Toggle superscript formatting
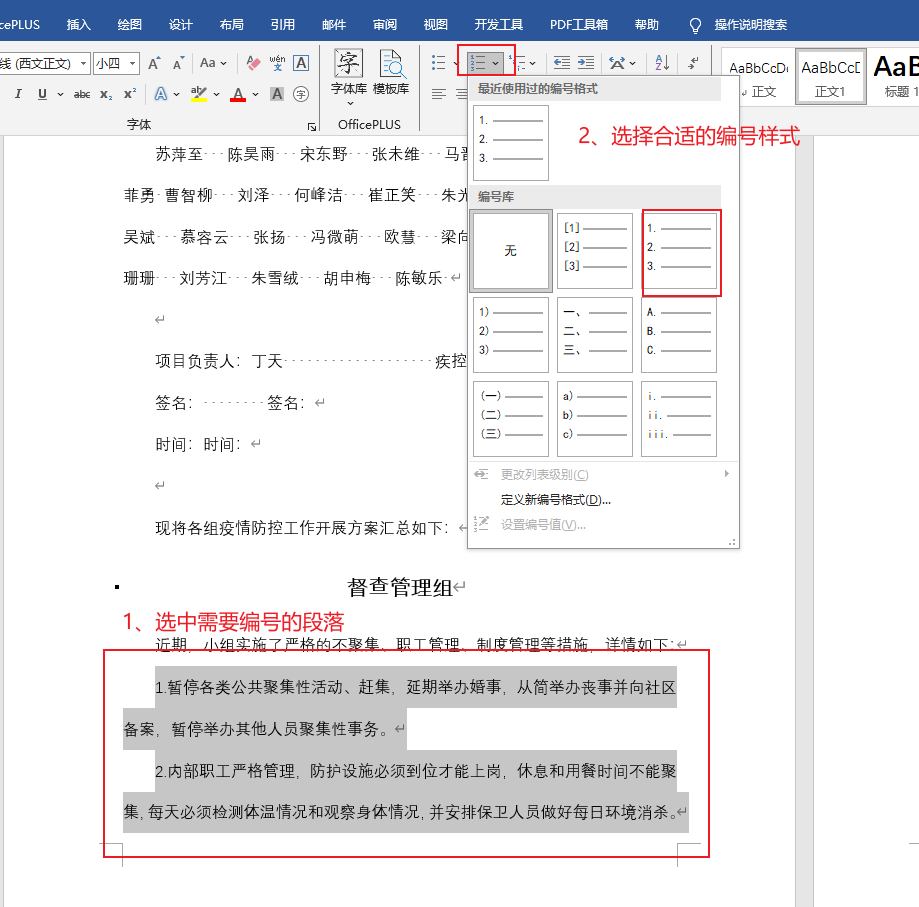 [x=130, y=94]
